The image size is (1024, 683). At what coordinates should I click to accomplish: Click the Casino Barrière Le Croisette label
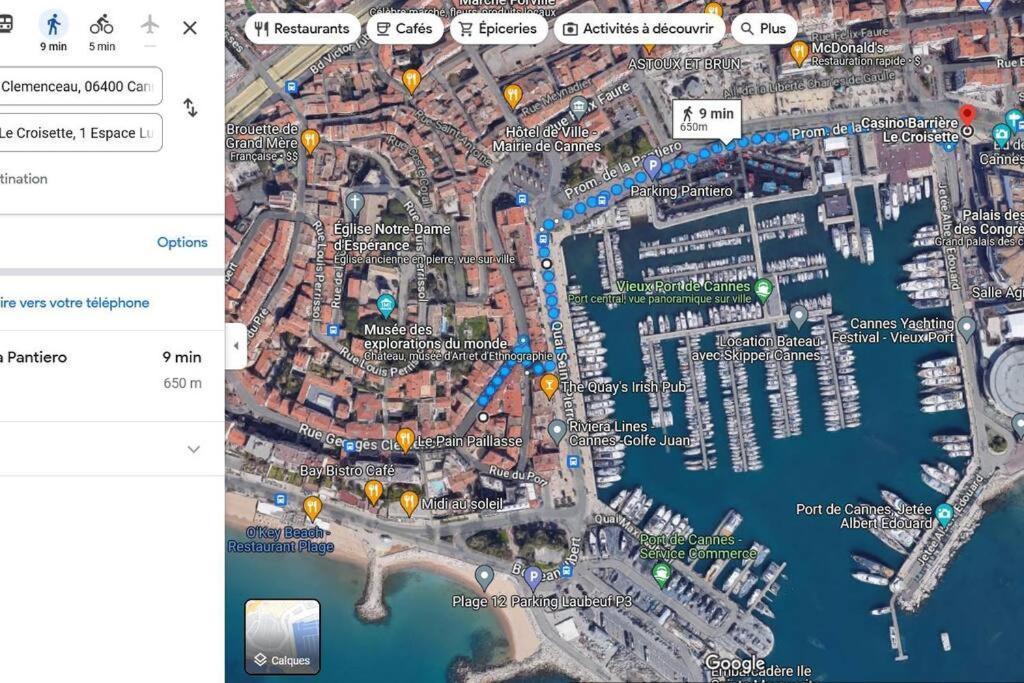[910, 129]
